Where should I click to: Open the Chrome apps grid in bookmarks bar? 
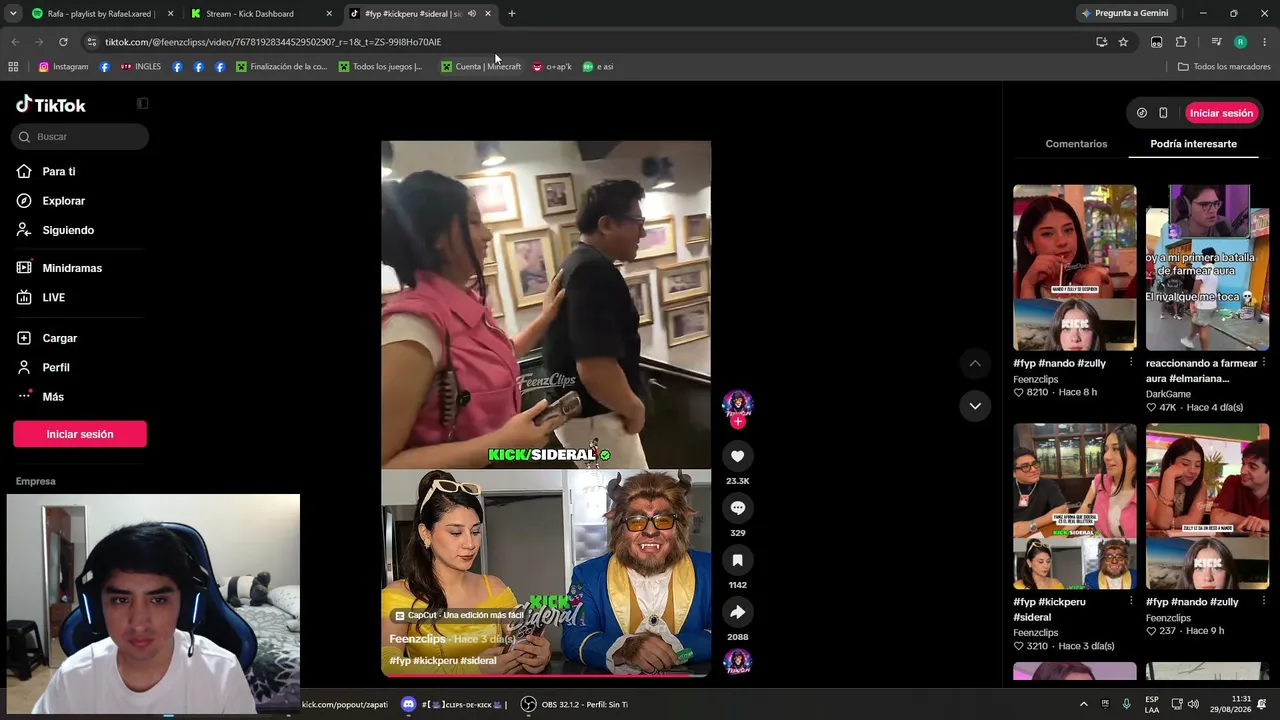(x=13, y=67)
